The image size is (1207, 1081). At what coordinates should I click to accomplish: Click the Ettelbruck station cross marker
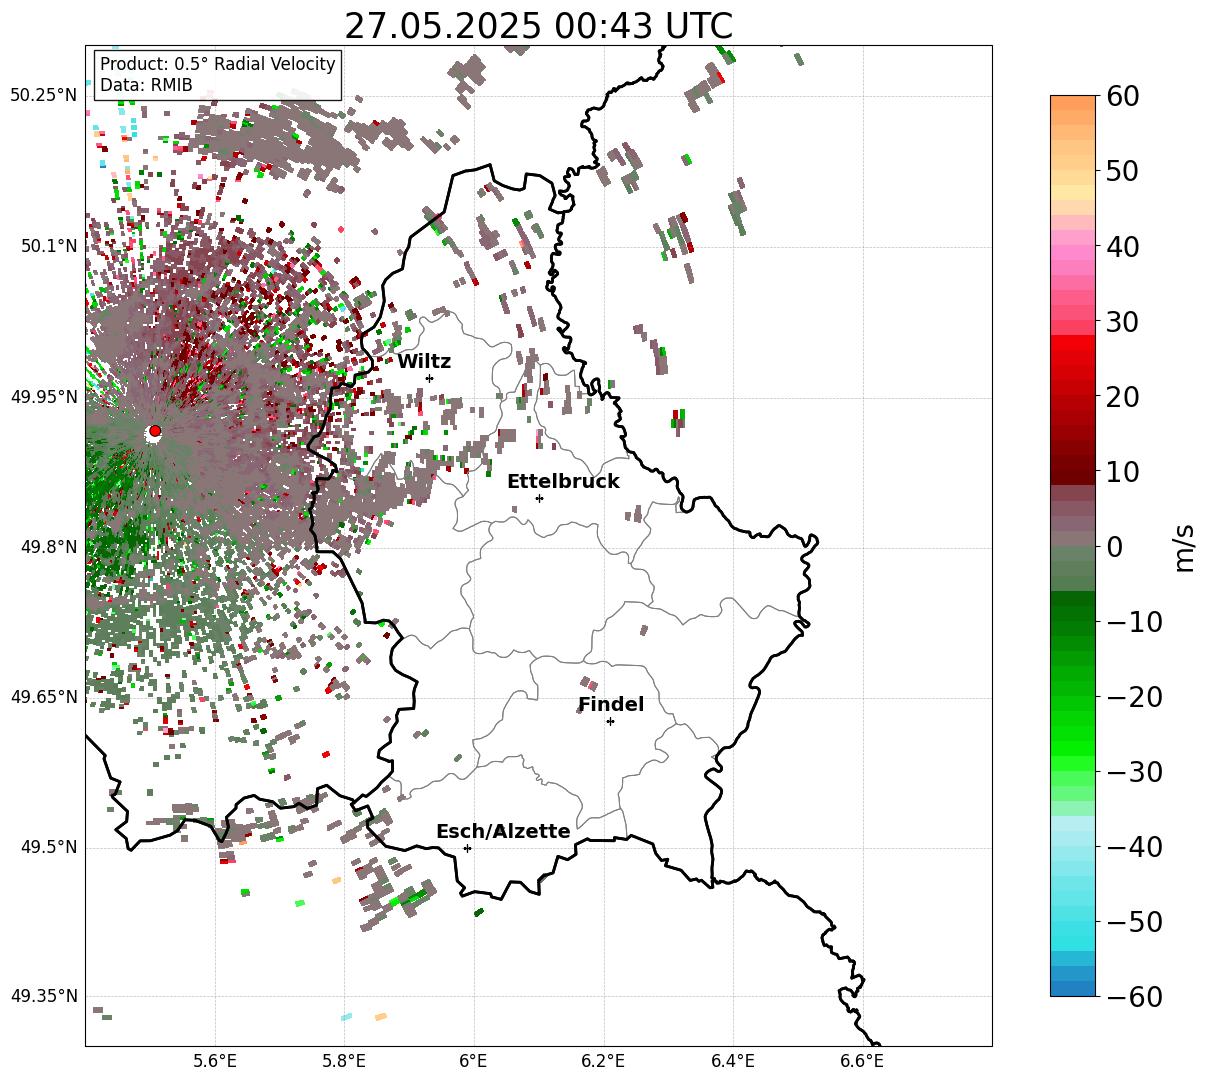(539, 498)
